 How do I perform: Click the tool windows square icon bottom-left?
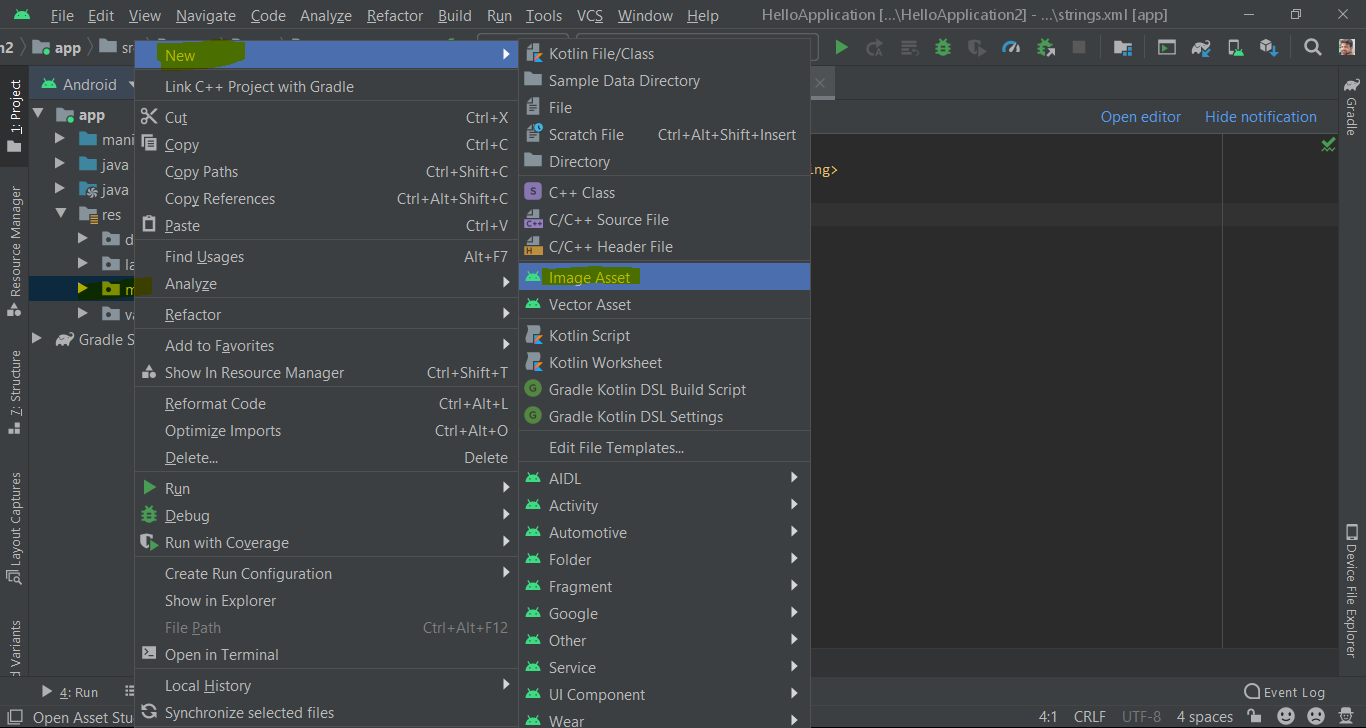pyautogui.click(x=13, y=717)
